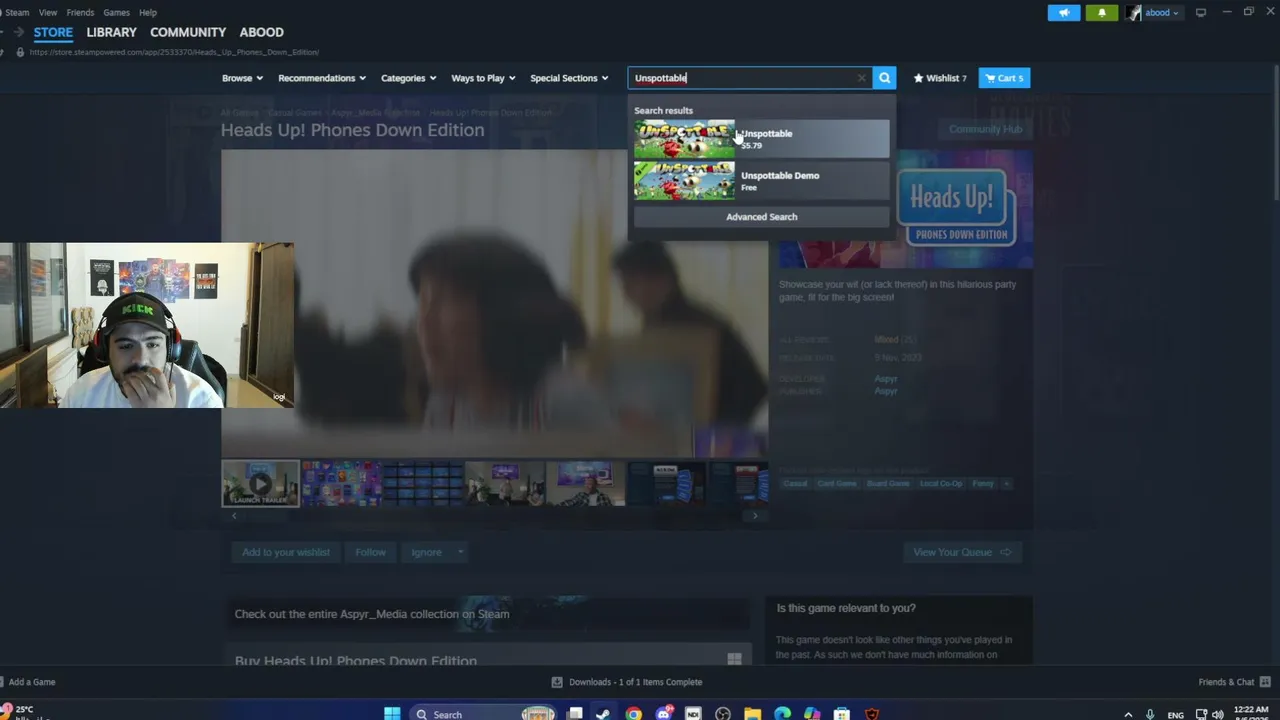Click Advanced Search in the search results
Image resolution: width=1280 pixels, height=720 pixels.
761,217
